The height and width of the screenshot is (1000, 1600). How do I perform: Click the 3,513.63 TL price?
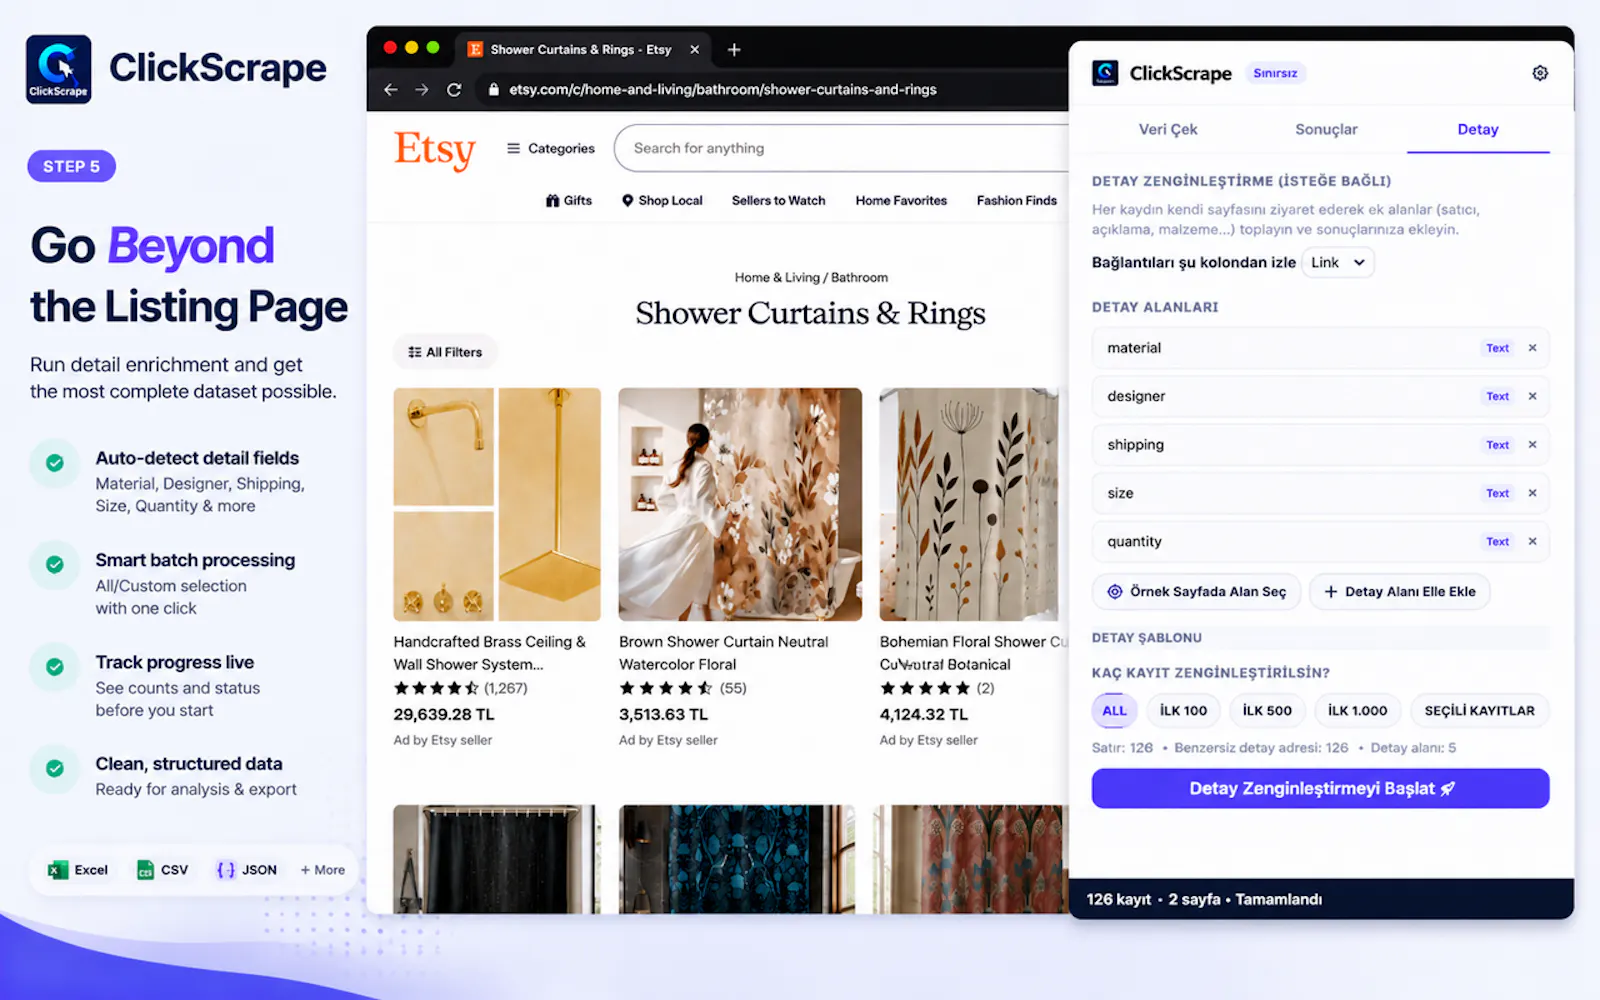663,714
